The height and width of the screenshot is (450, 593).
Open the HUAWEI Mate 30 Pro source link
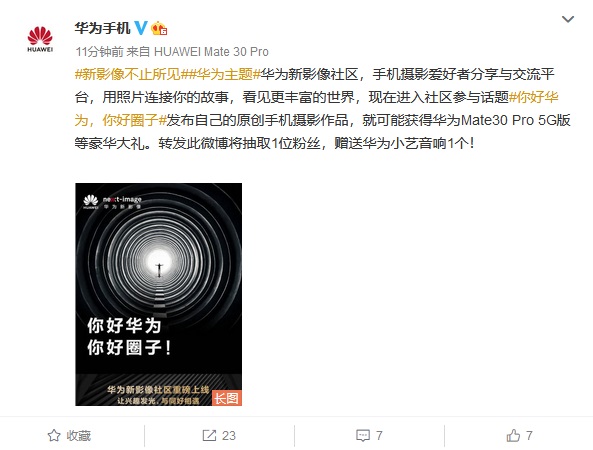[x=211, y=51]
